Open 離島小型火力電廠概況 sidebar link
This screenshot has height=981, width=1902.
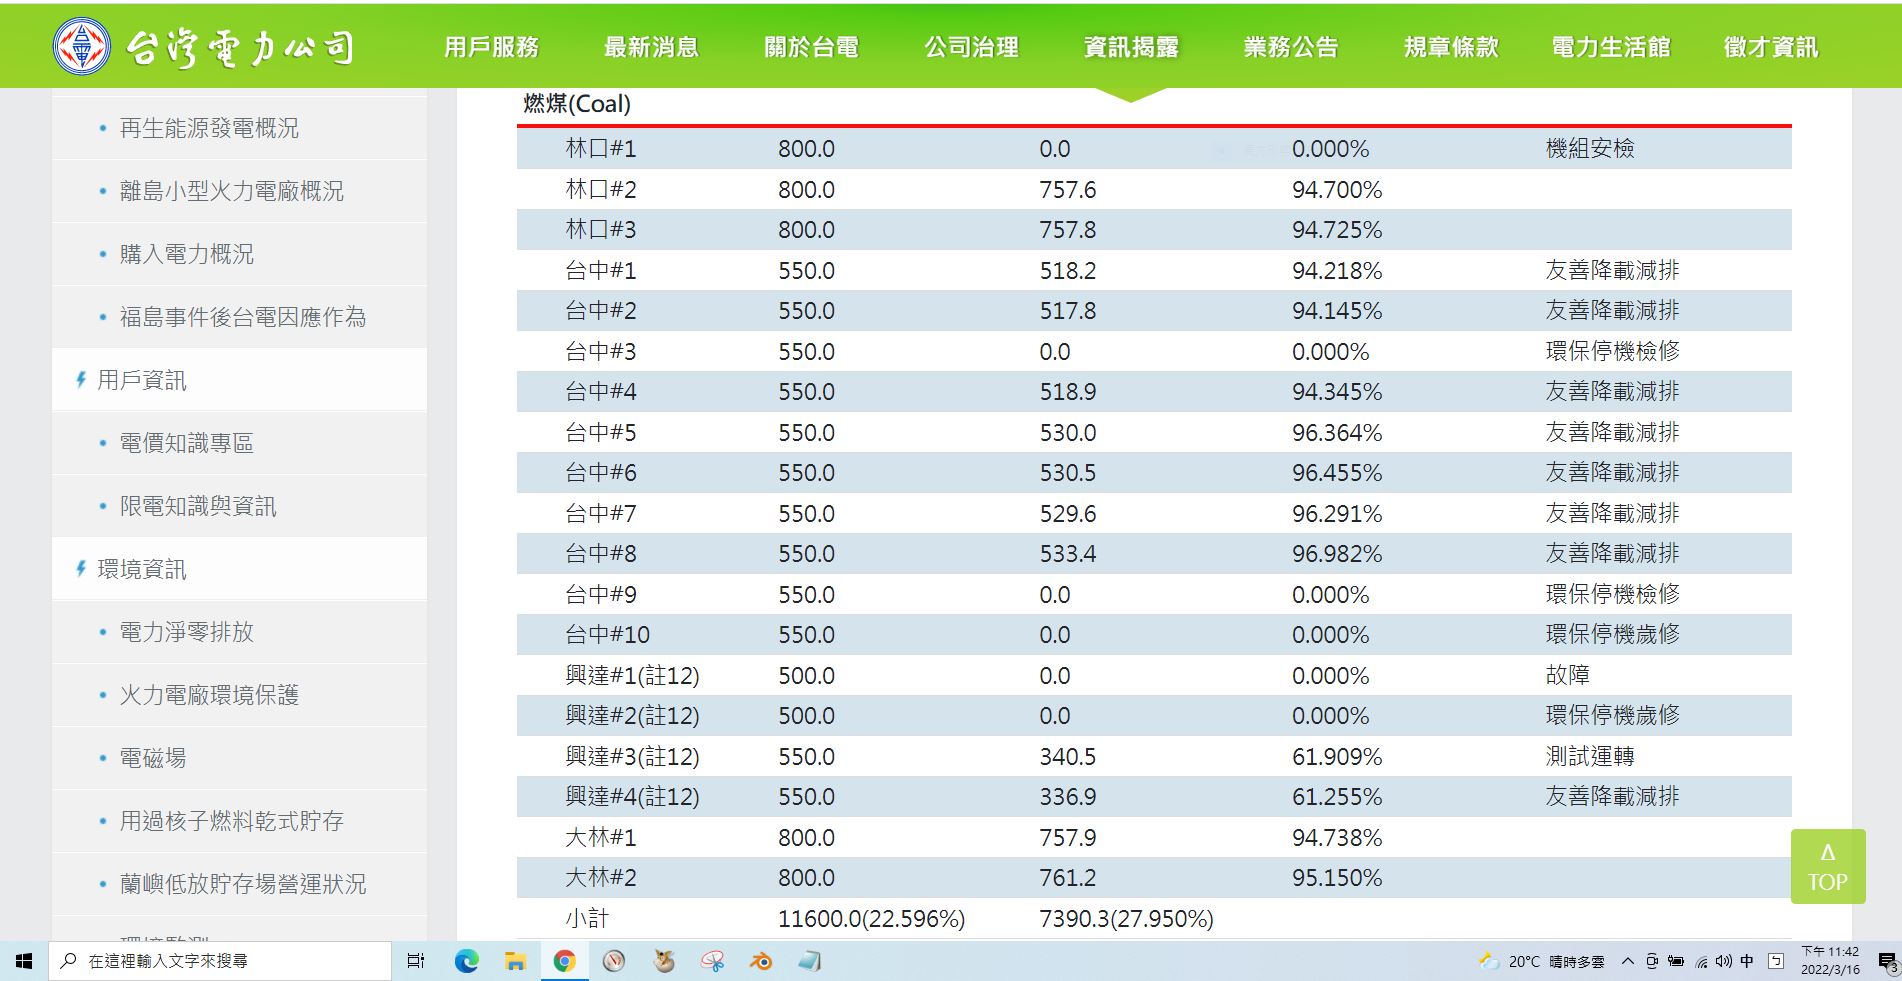coord(231,191)
